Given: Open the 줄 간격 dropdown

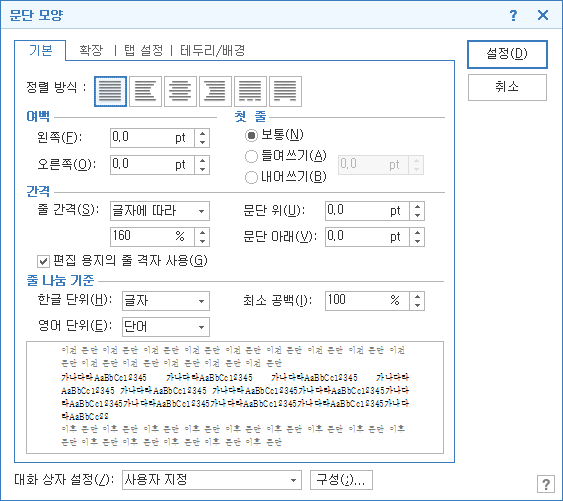Looking at the screenshot, I should [x=160, y=211].
